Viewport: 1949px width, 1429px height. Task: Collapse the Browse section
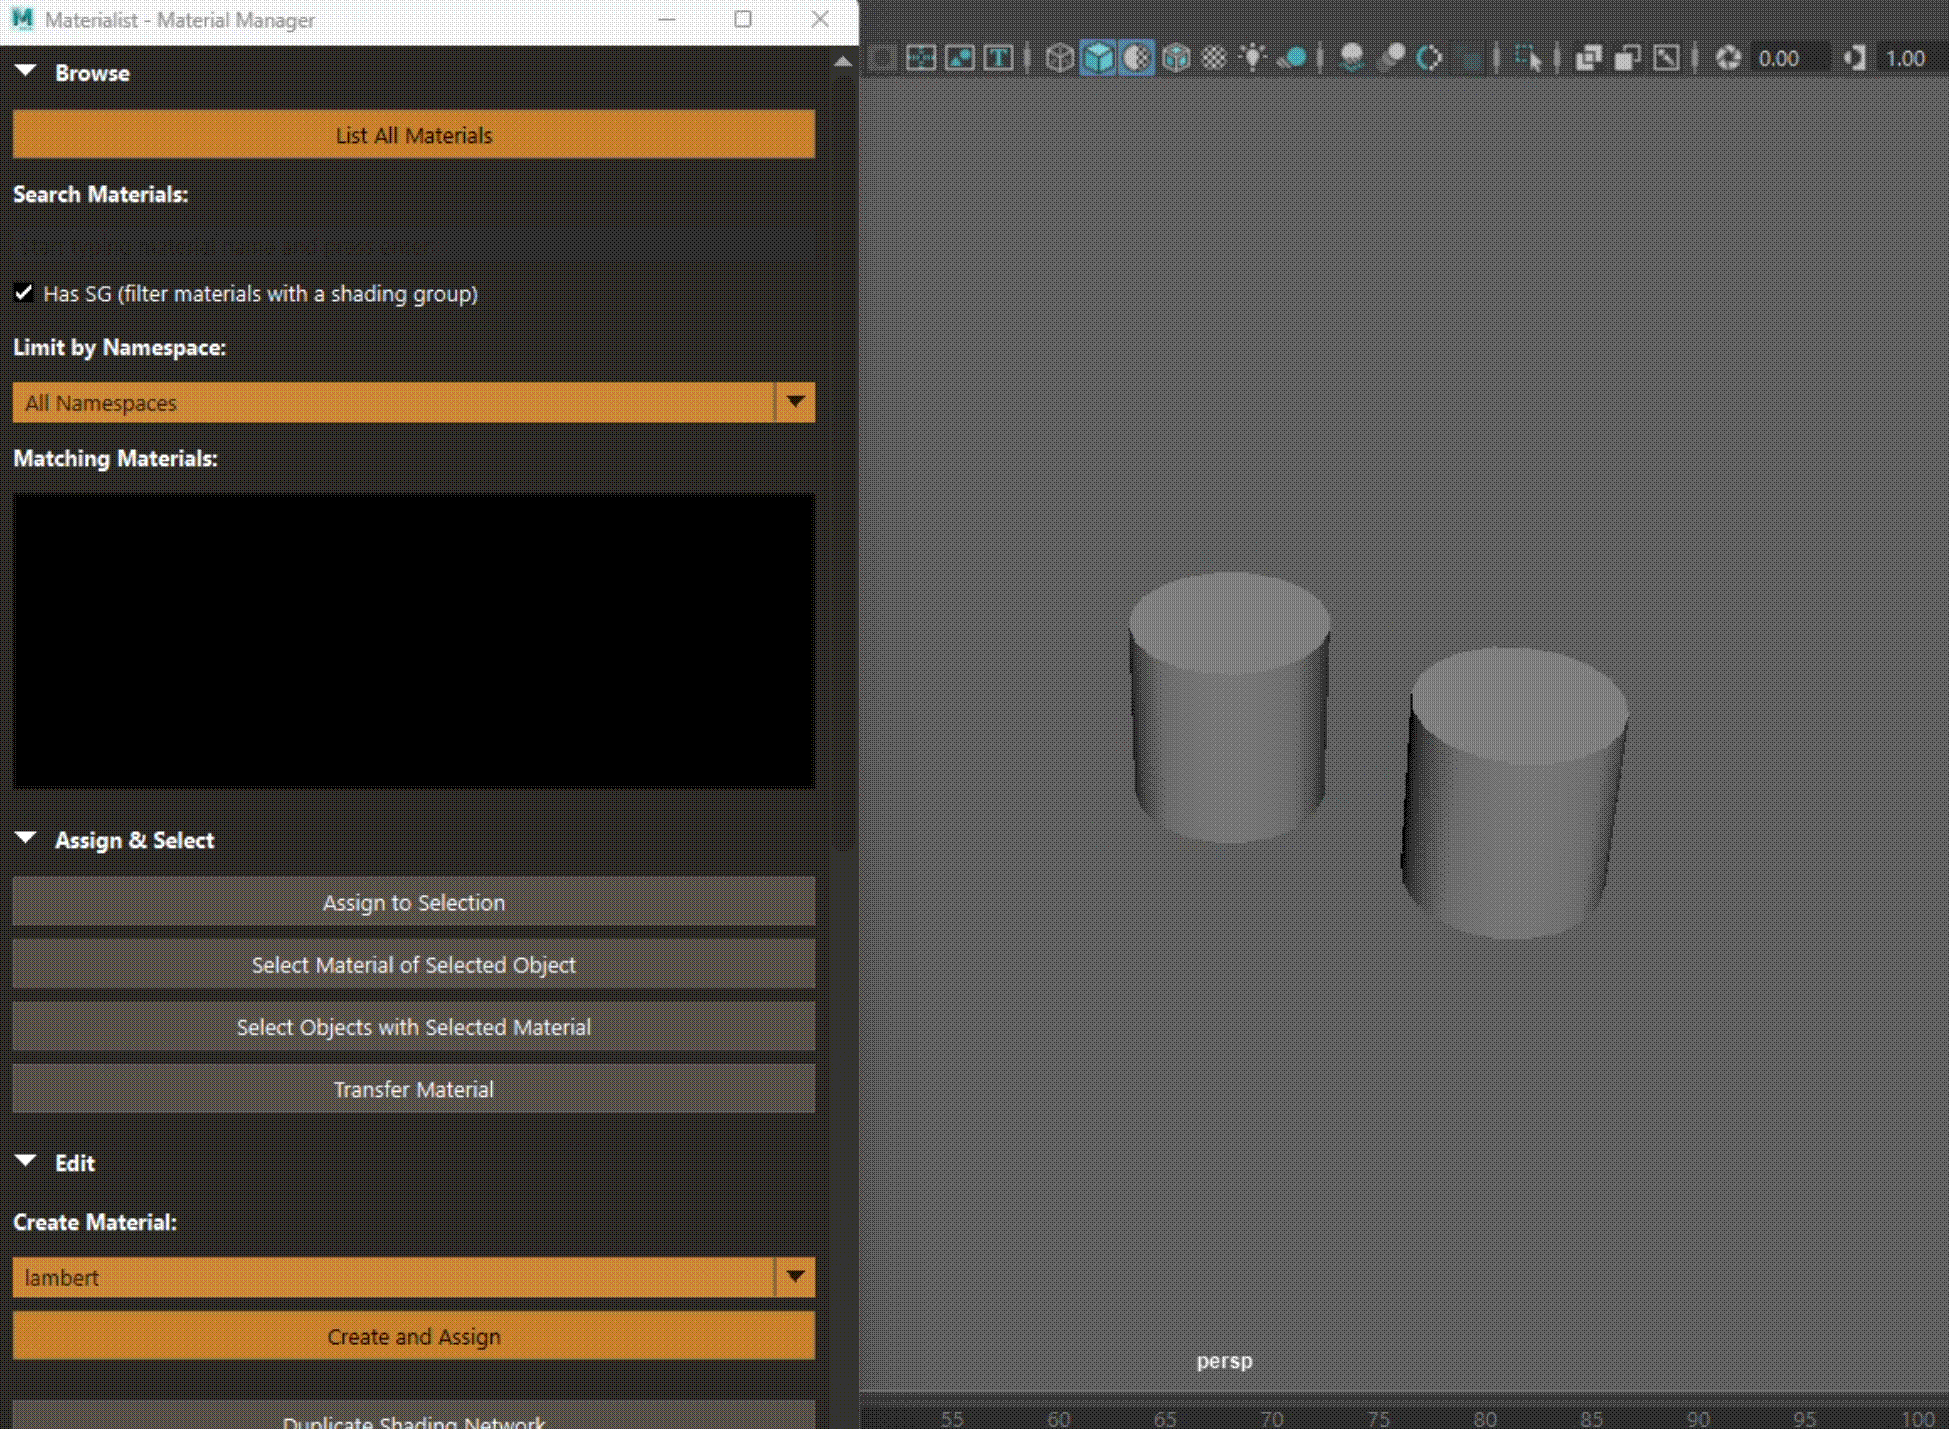coord(26,72)
